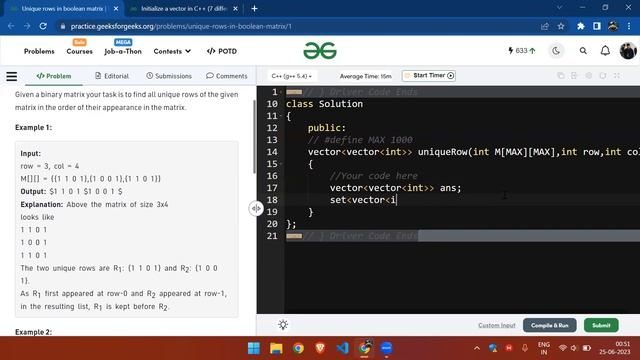
Task: Click the address bar URL
Action: click(181, 27)
